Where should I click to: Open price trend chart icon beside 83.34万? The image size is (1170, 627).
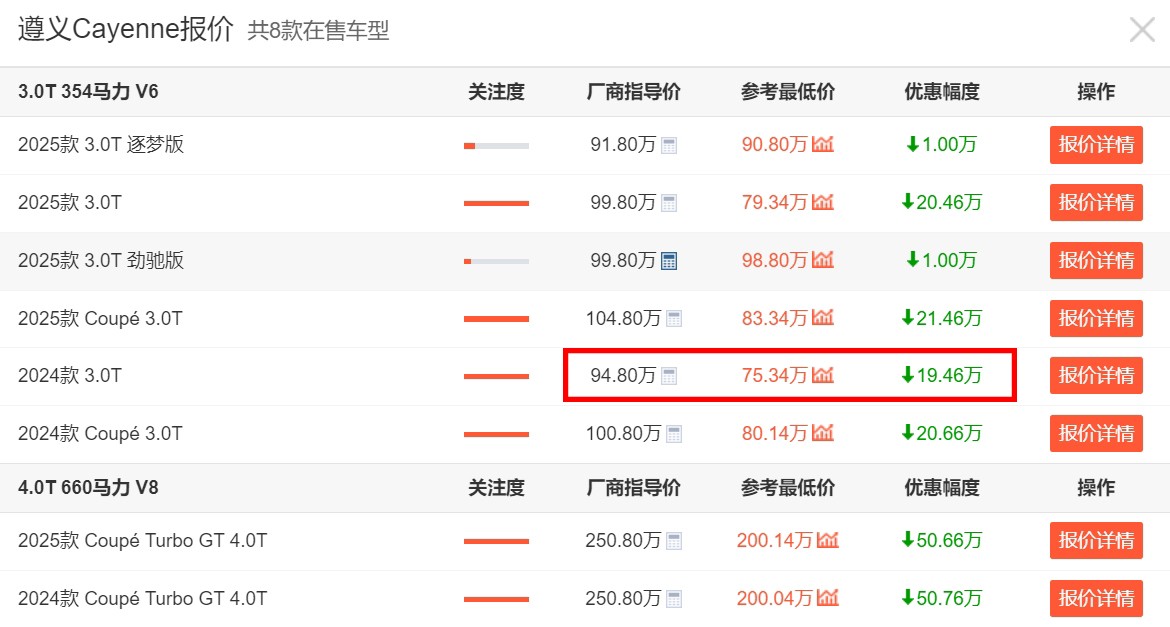coord(822,317)
